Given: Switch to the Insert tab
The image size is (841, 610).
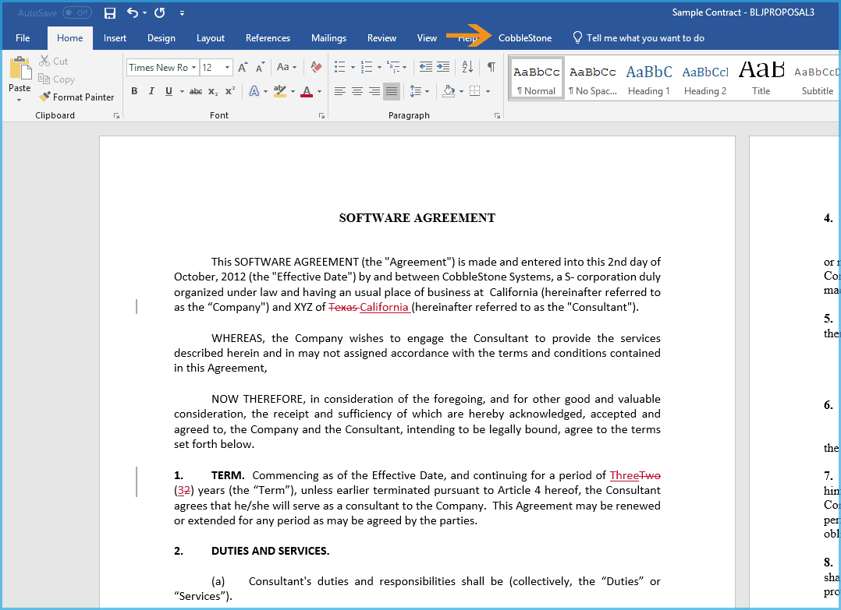Looking at the screenshot, I should 115,38.
